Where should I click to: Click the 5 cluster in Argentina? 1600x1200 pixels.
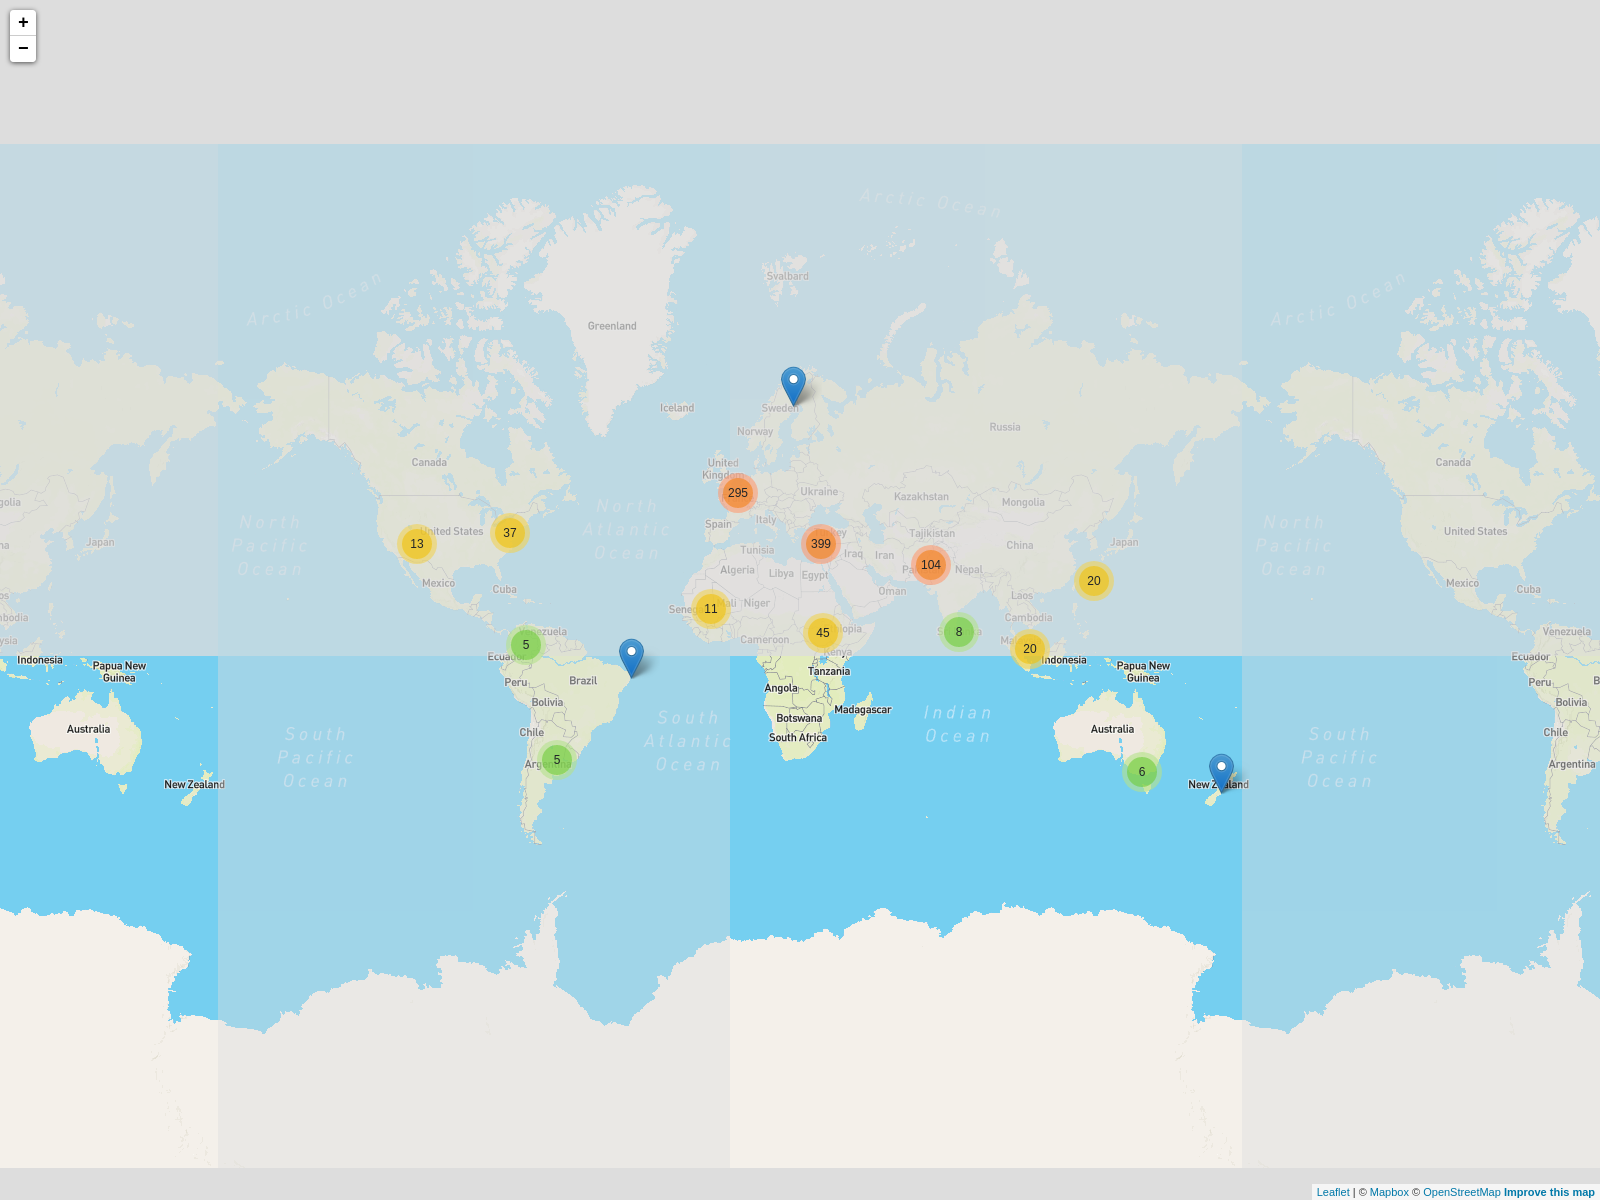[557, 760]
